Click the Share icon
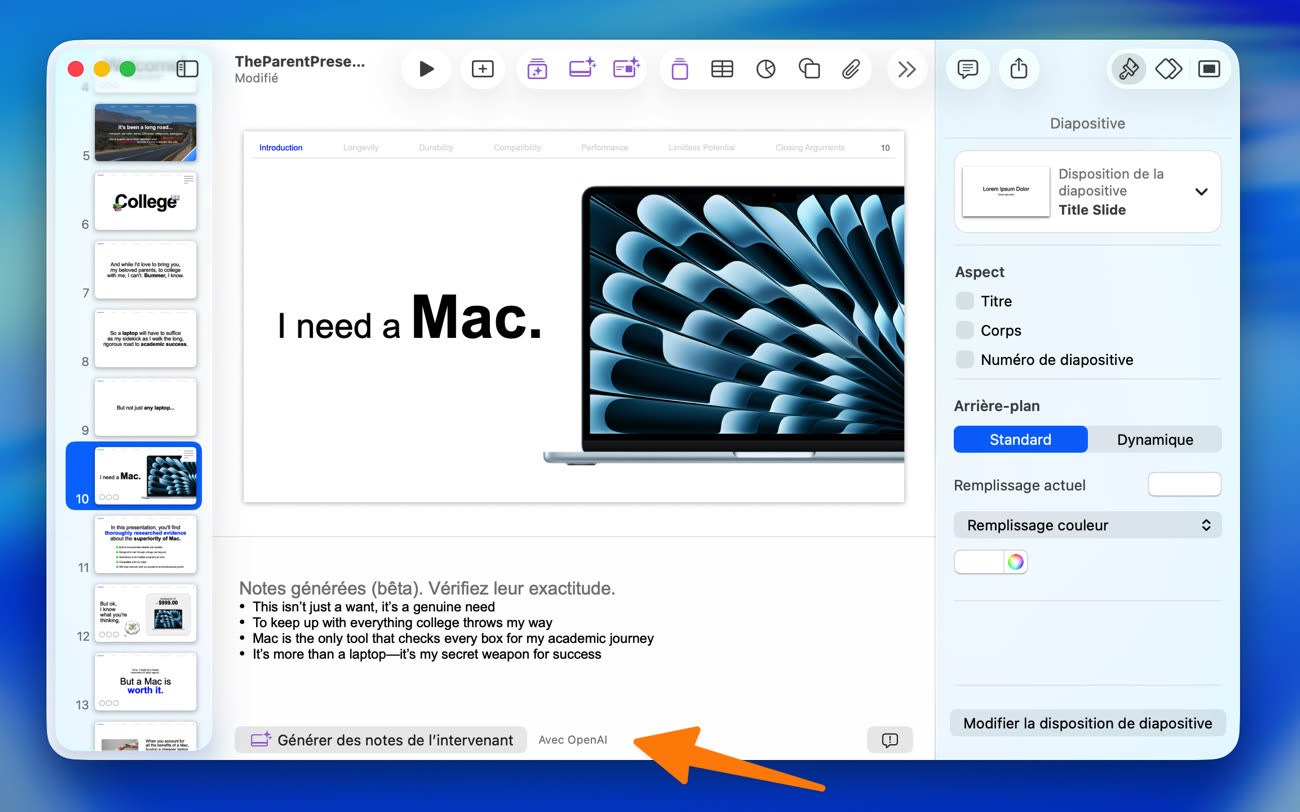 [x=1018, y=69]
